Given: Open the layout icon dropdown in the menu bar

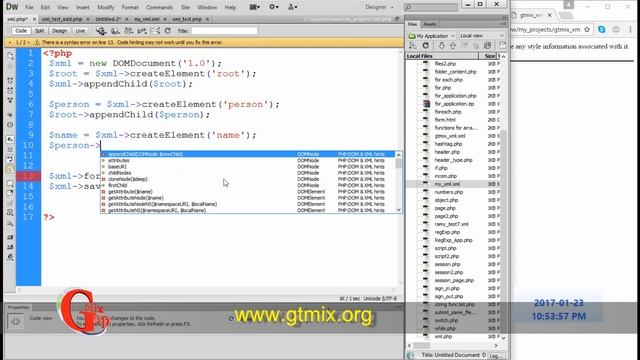Looking at the screenshot, I should point(255,7).
